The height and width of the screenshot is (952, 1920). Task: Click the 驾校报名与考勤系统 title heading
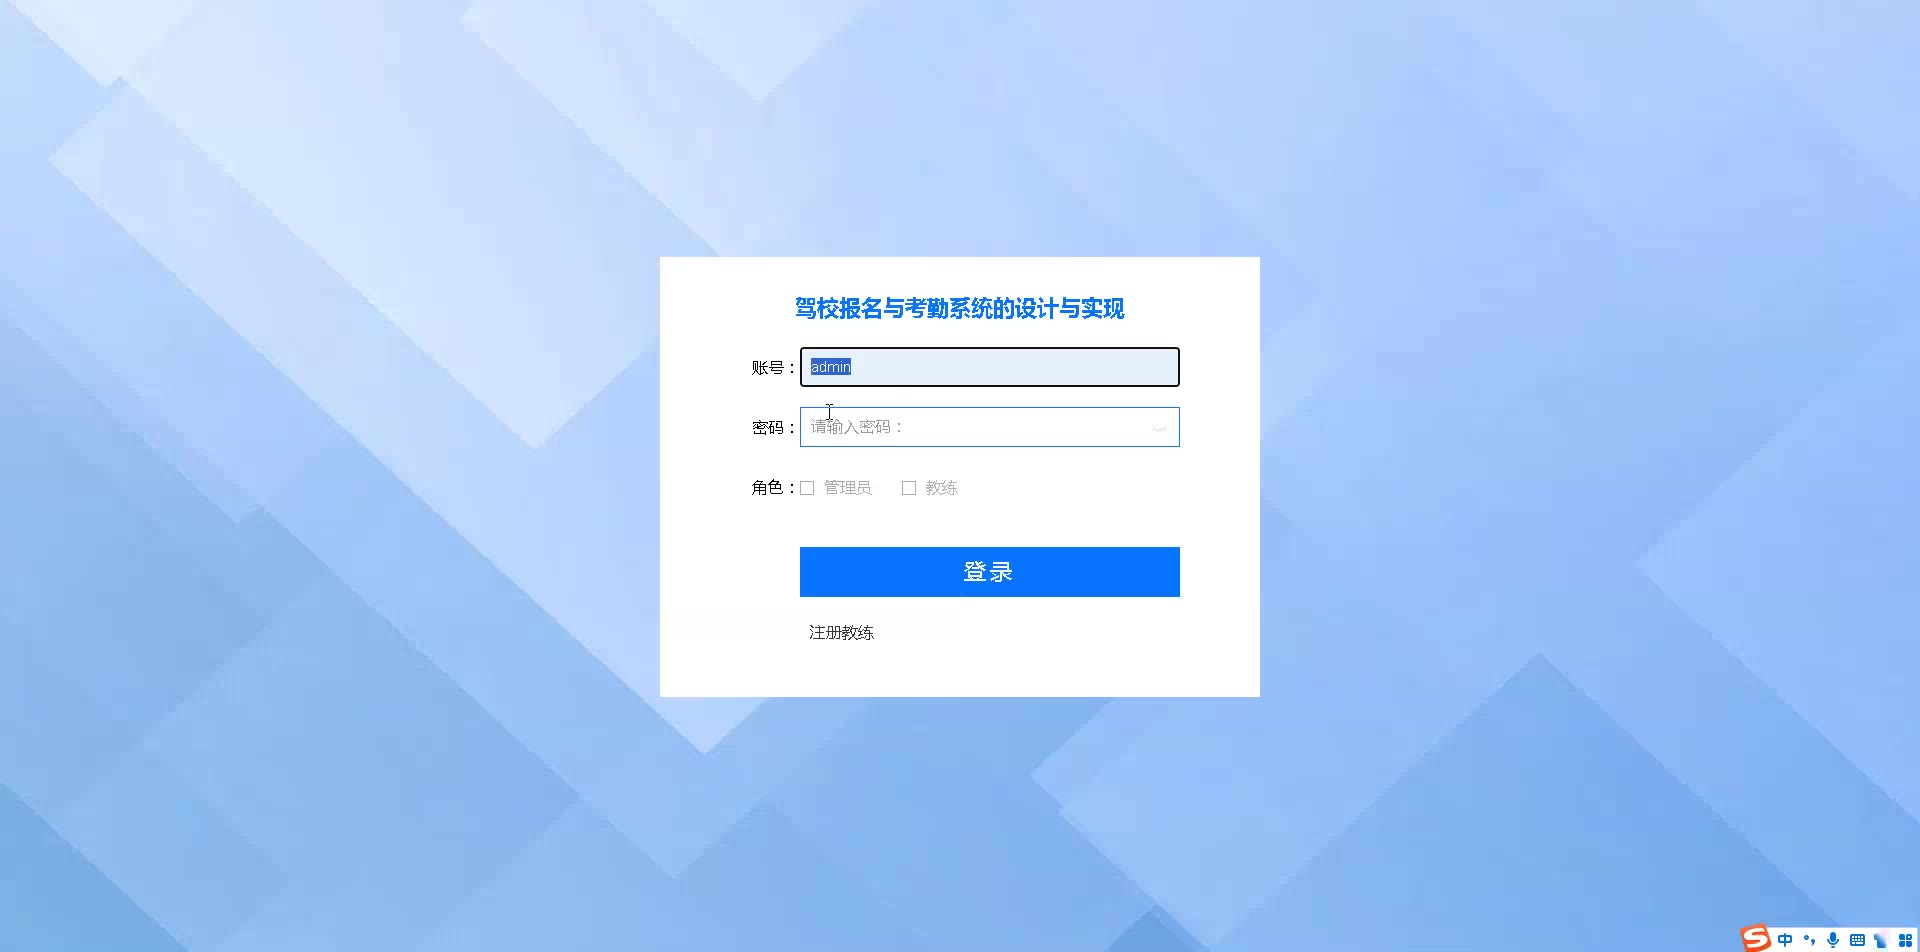pyautogui.click(x=960, y=309)
